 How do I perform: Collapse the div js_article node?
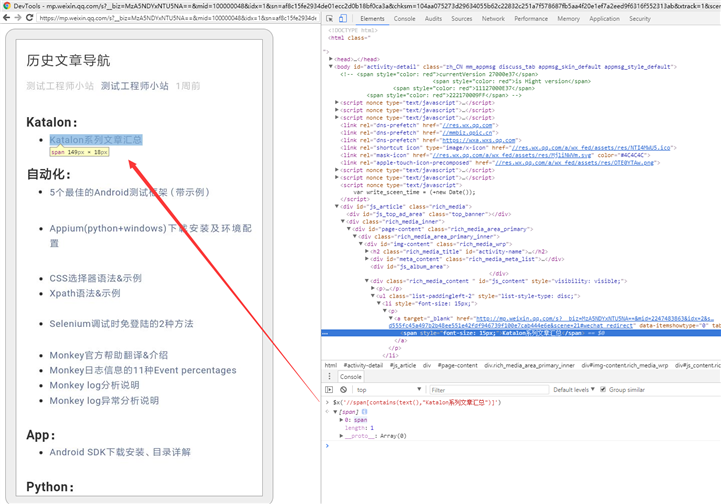click(x=337, y=206)
